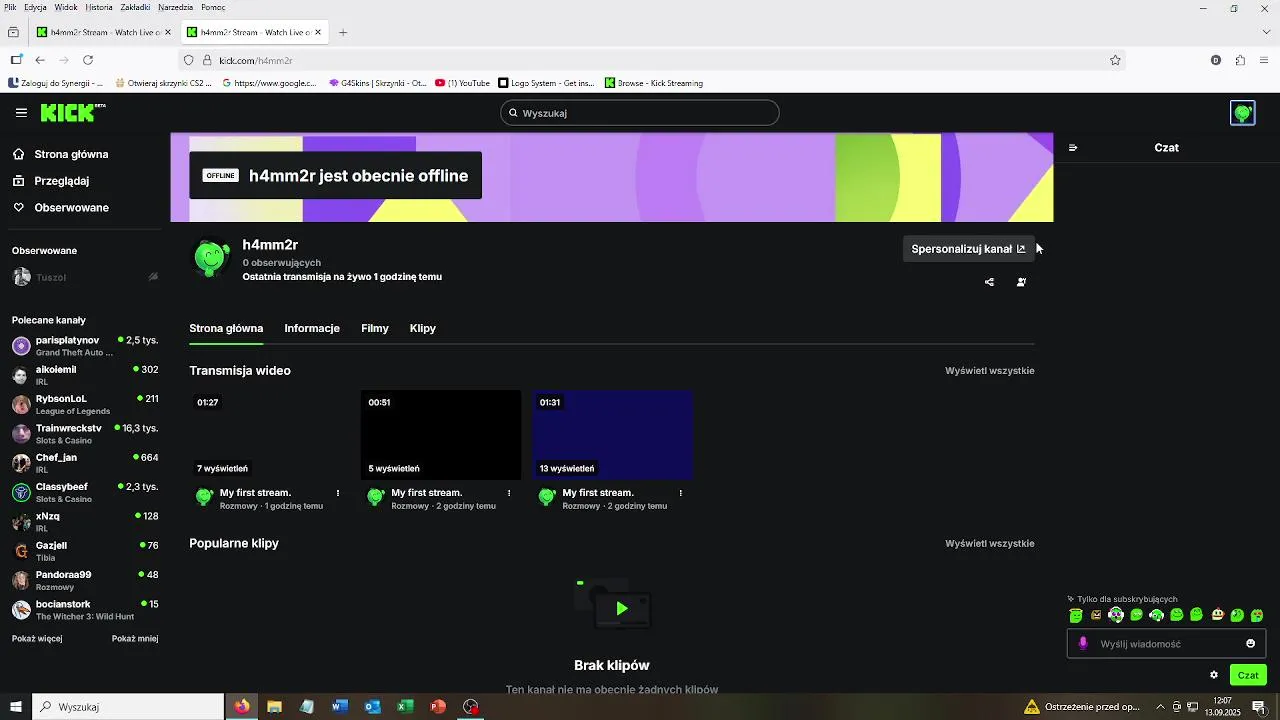Select the Strona główna channel tab
Image resolution: width=1280 pixels, height=720 pixels.
226,328
